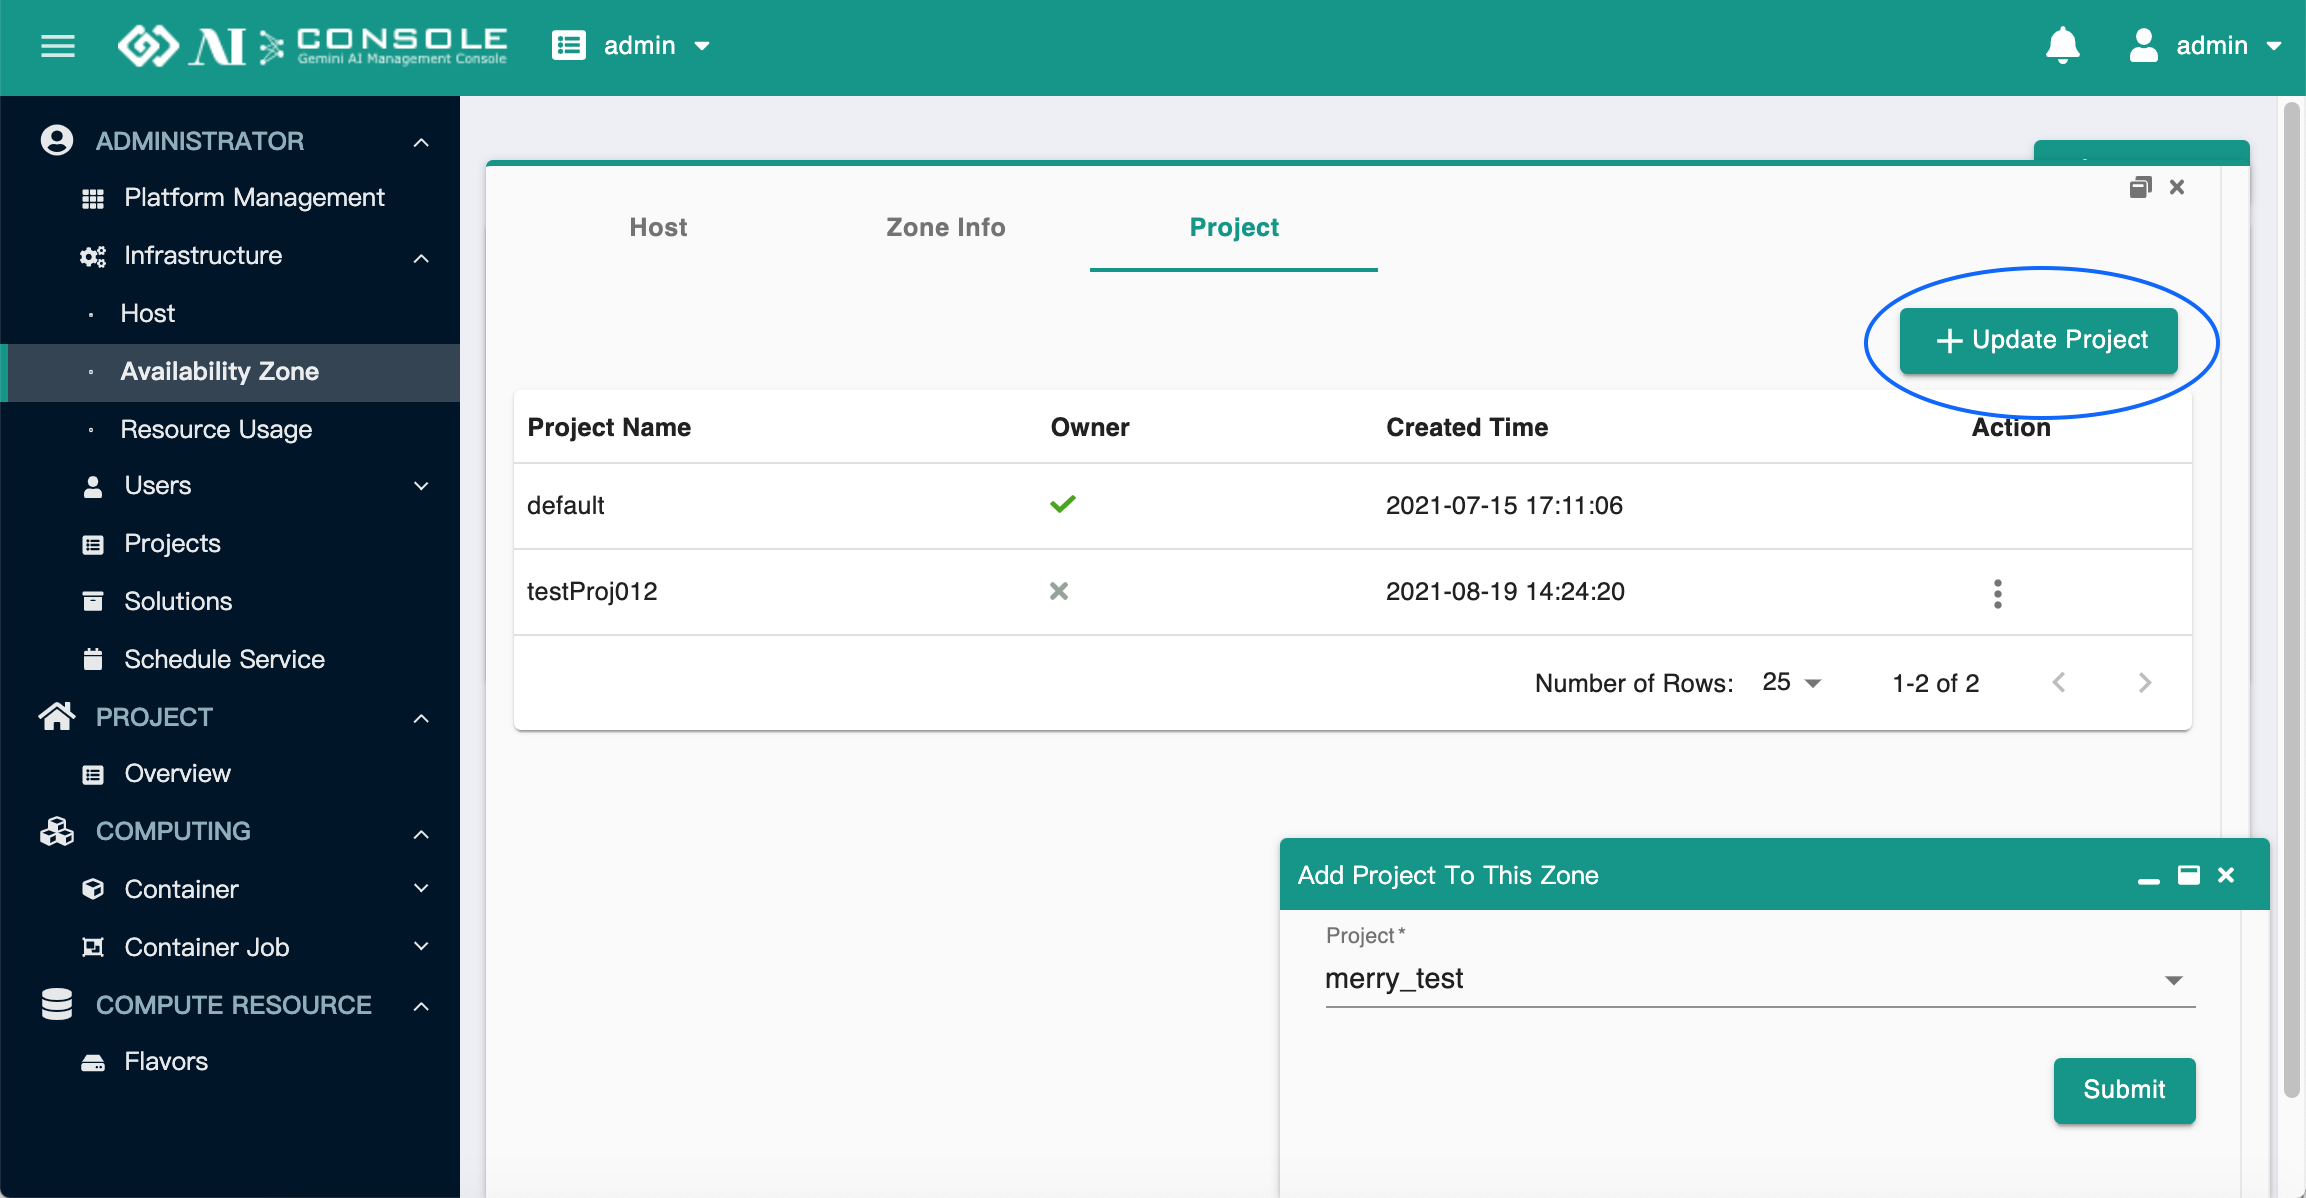
Task: Click the testProj012 project name
Action: tap(592, 592)
